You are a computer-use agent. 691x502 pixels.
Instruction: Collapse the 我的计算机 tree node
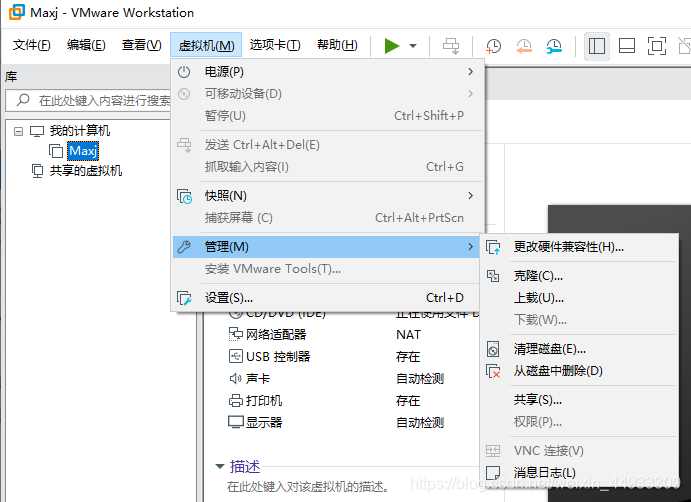coord(18,131)
